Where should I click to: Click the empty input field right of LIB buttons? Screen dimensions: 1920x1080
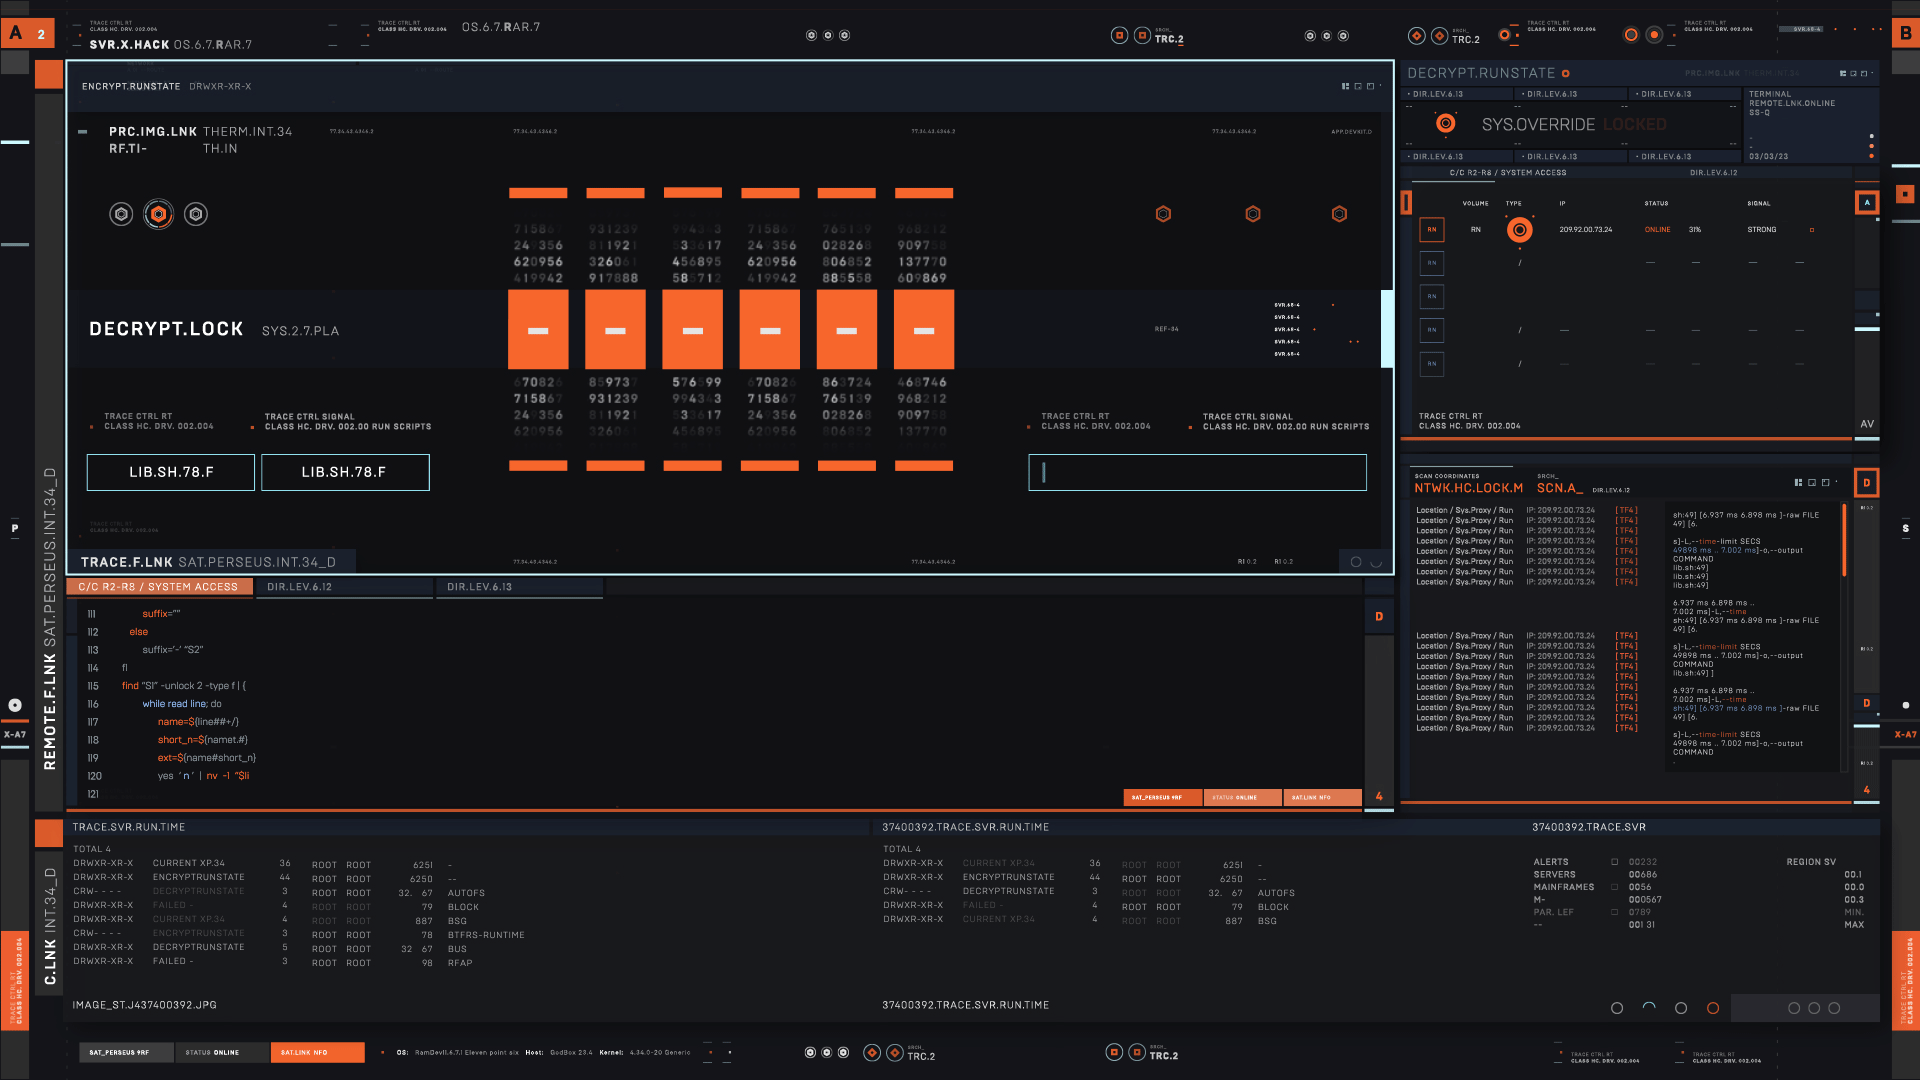[x=1197, y=472]
